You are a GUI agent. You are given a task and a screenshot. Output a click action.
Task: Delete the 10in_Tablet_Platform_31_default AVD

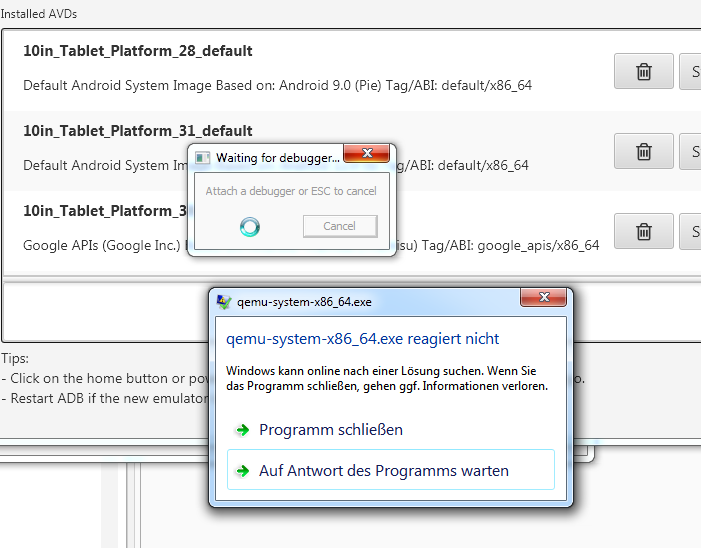click(643, 151)
